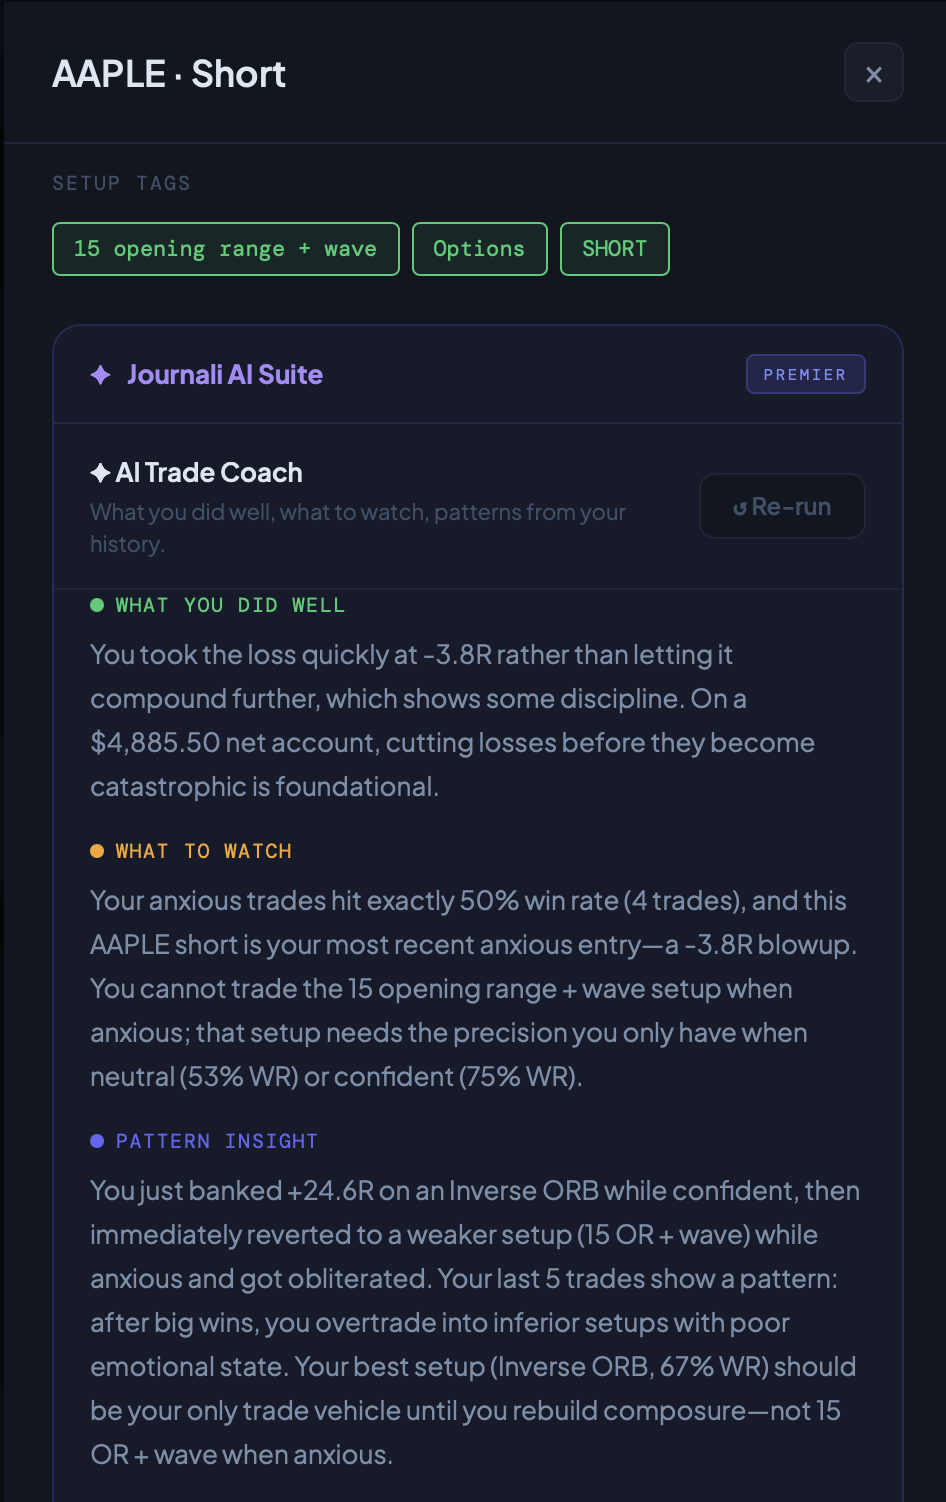946x1502 pixels.
Task: Click the PATTERN INSIGHT heading
Action: [x=217, y=1141]
